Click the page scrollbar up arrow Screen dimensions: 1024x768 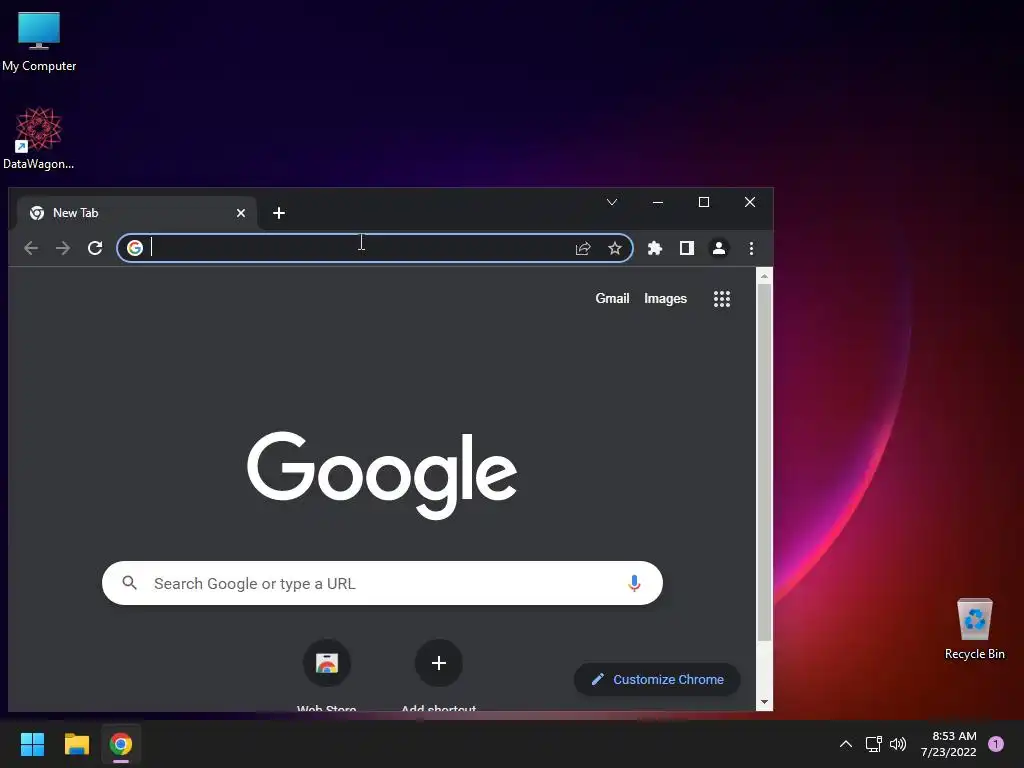coord(764,277)
